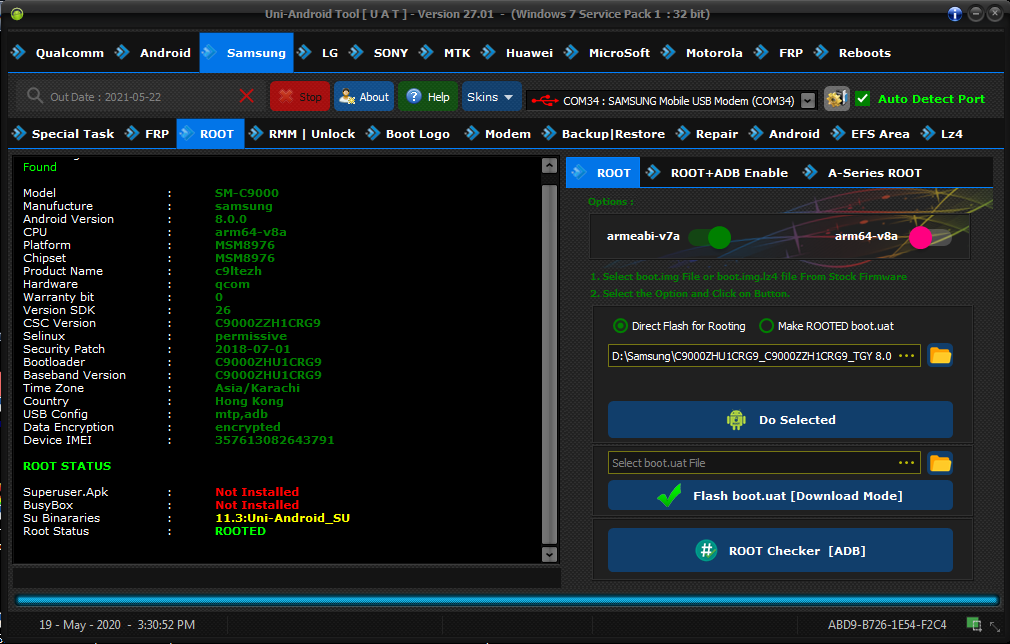Switch to ROOT+ADB Enable sub-tab
Image resolution: width=1010 pixels, height=644 pixels.
[718, 173]
